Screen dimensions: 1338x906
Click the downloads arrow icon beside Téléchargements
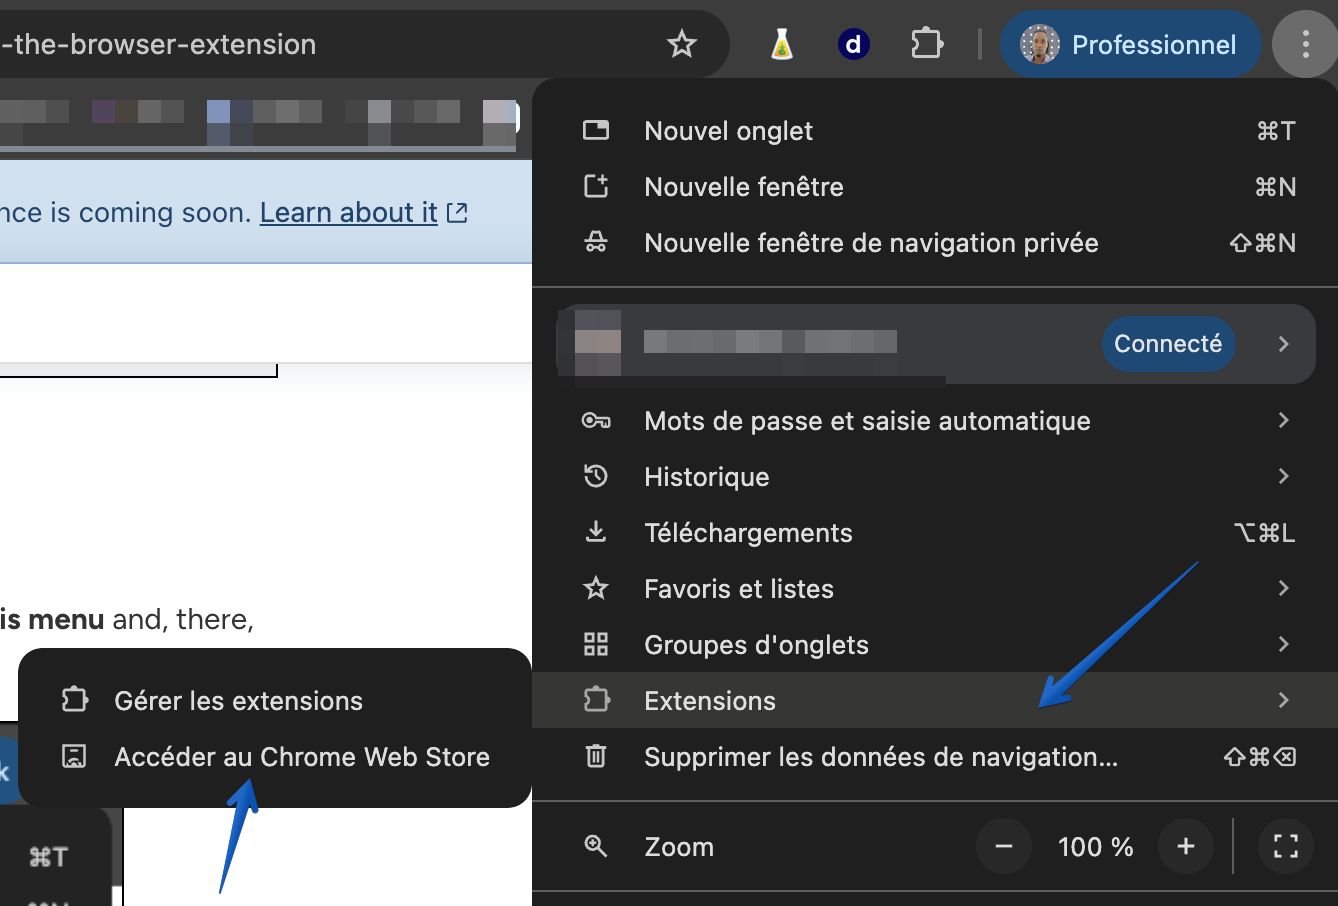click(x=597, y=532)
